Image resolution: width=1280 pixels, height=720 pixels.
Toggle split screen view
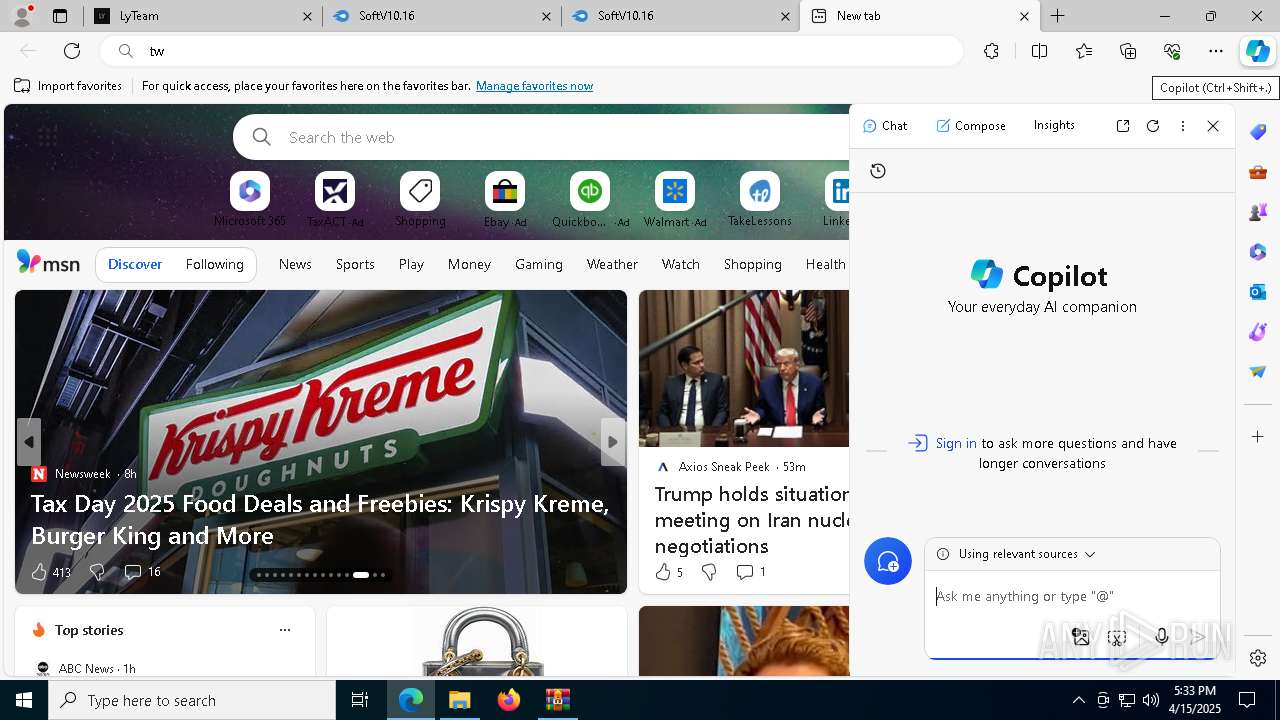point(1039,51)
